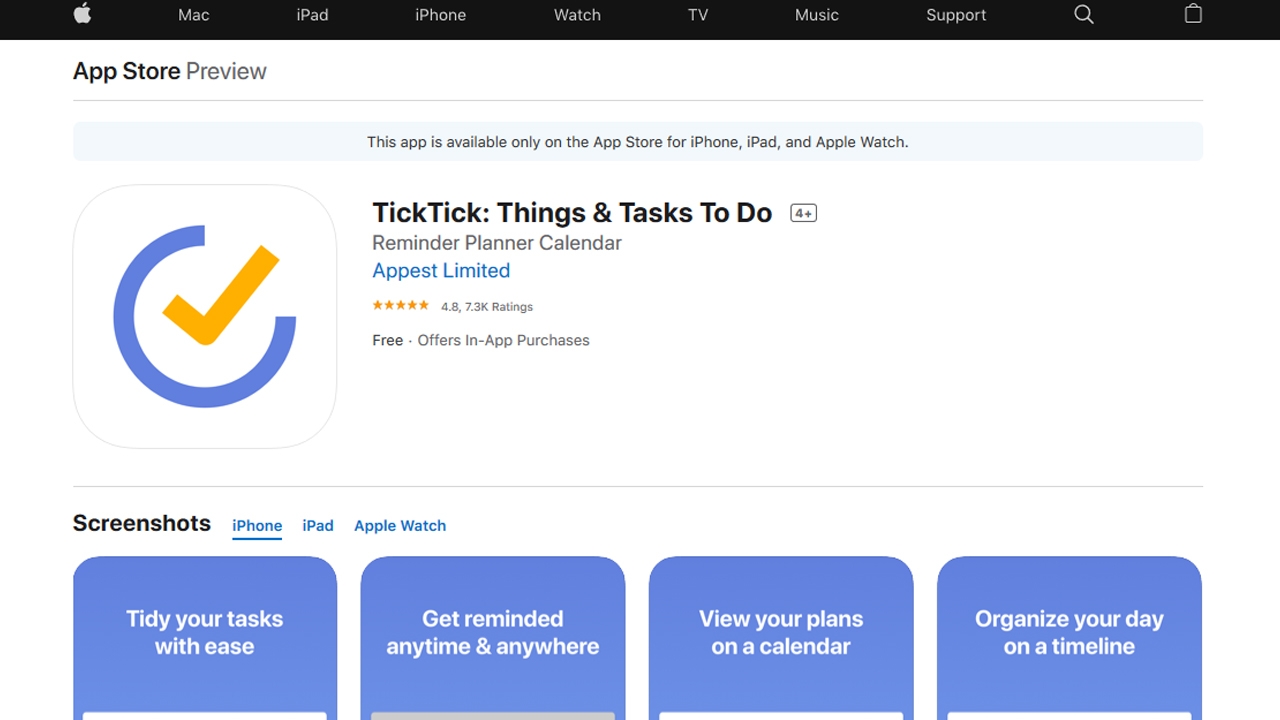
Task: Click the 4.8, 7.3K Ratings text
Action: (x=487, y=307)
